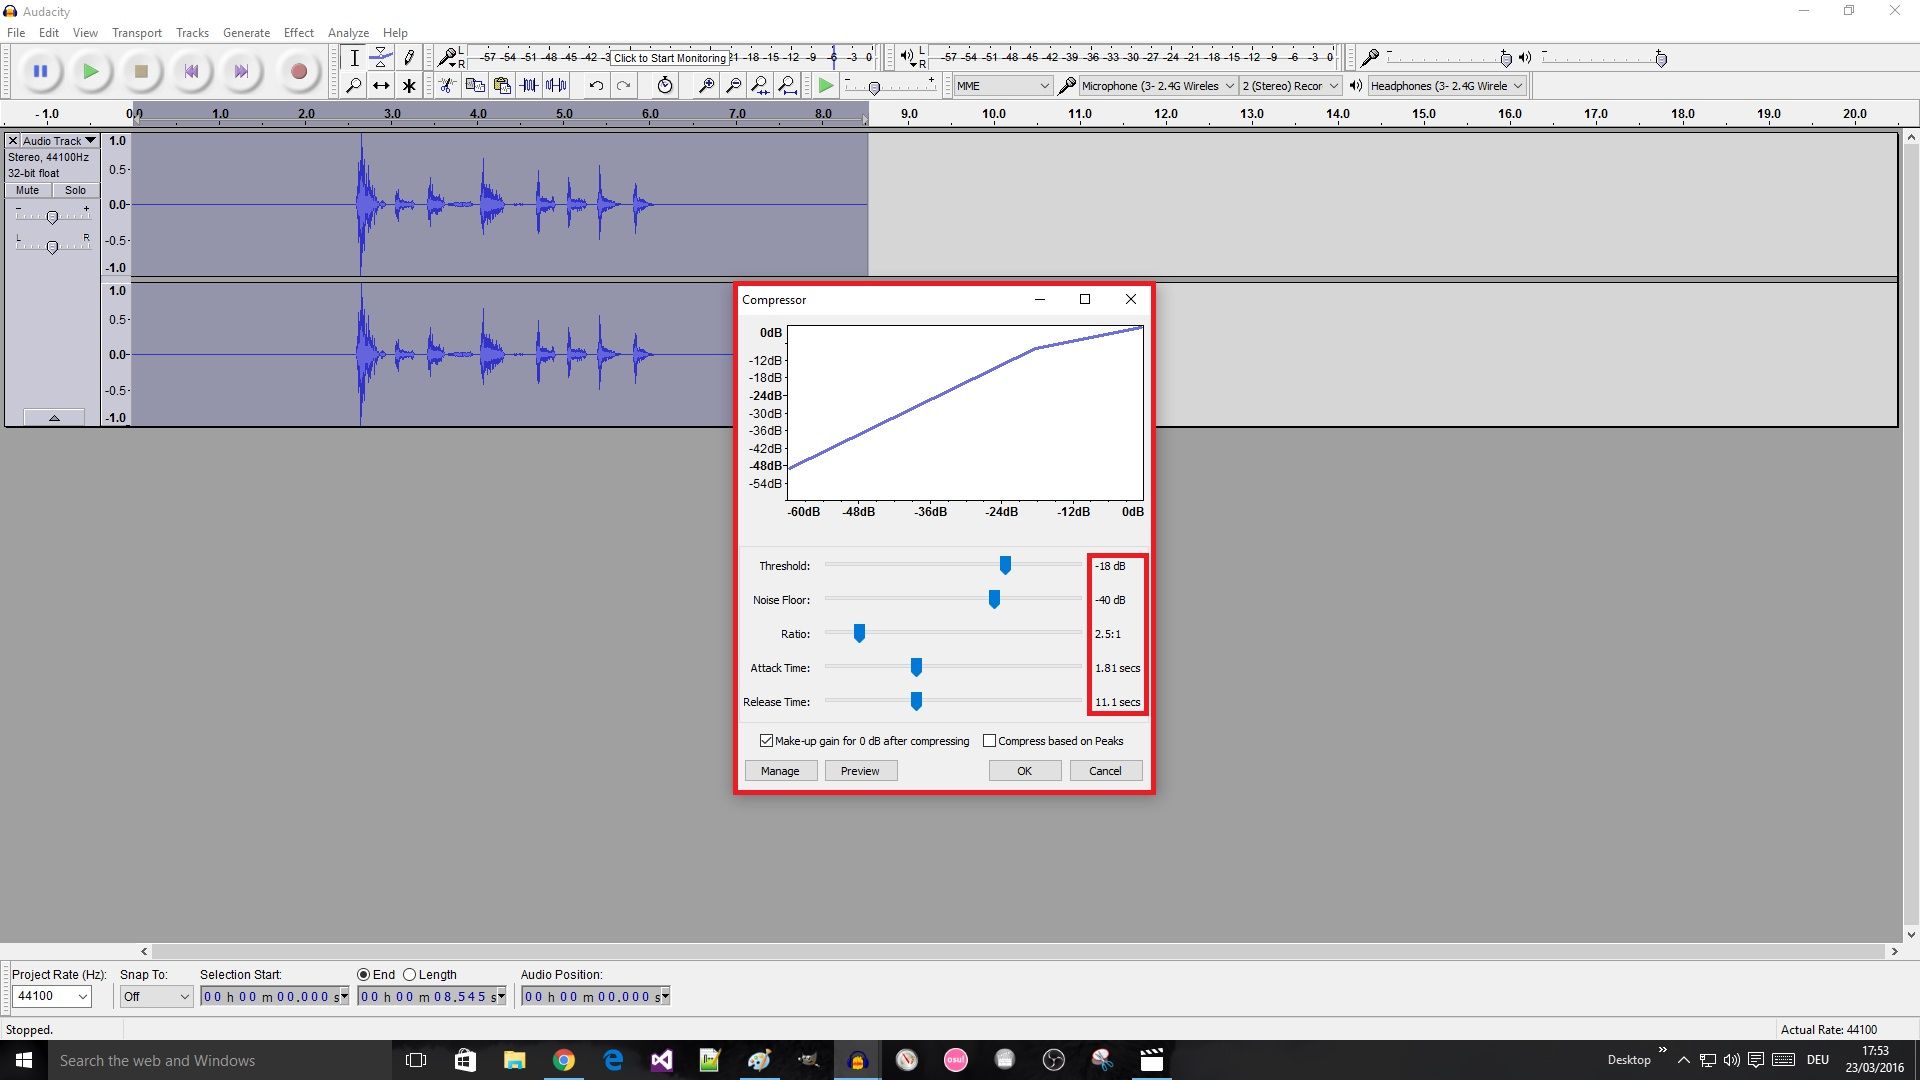Click the Fit Selection zoom icon
The image size is (1920, 1080).
(760, 86)
